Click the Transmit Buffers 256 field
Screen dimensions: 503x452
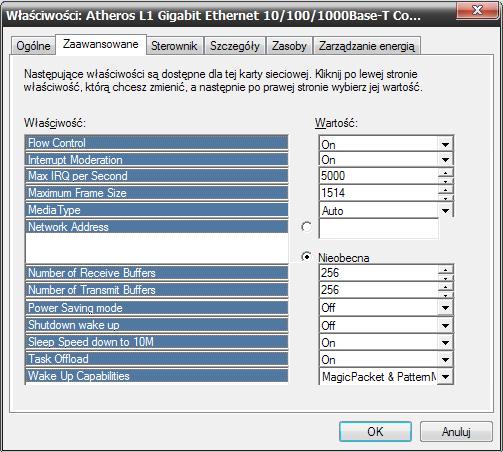tap(379, 290)
